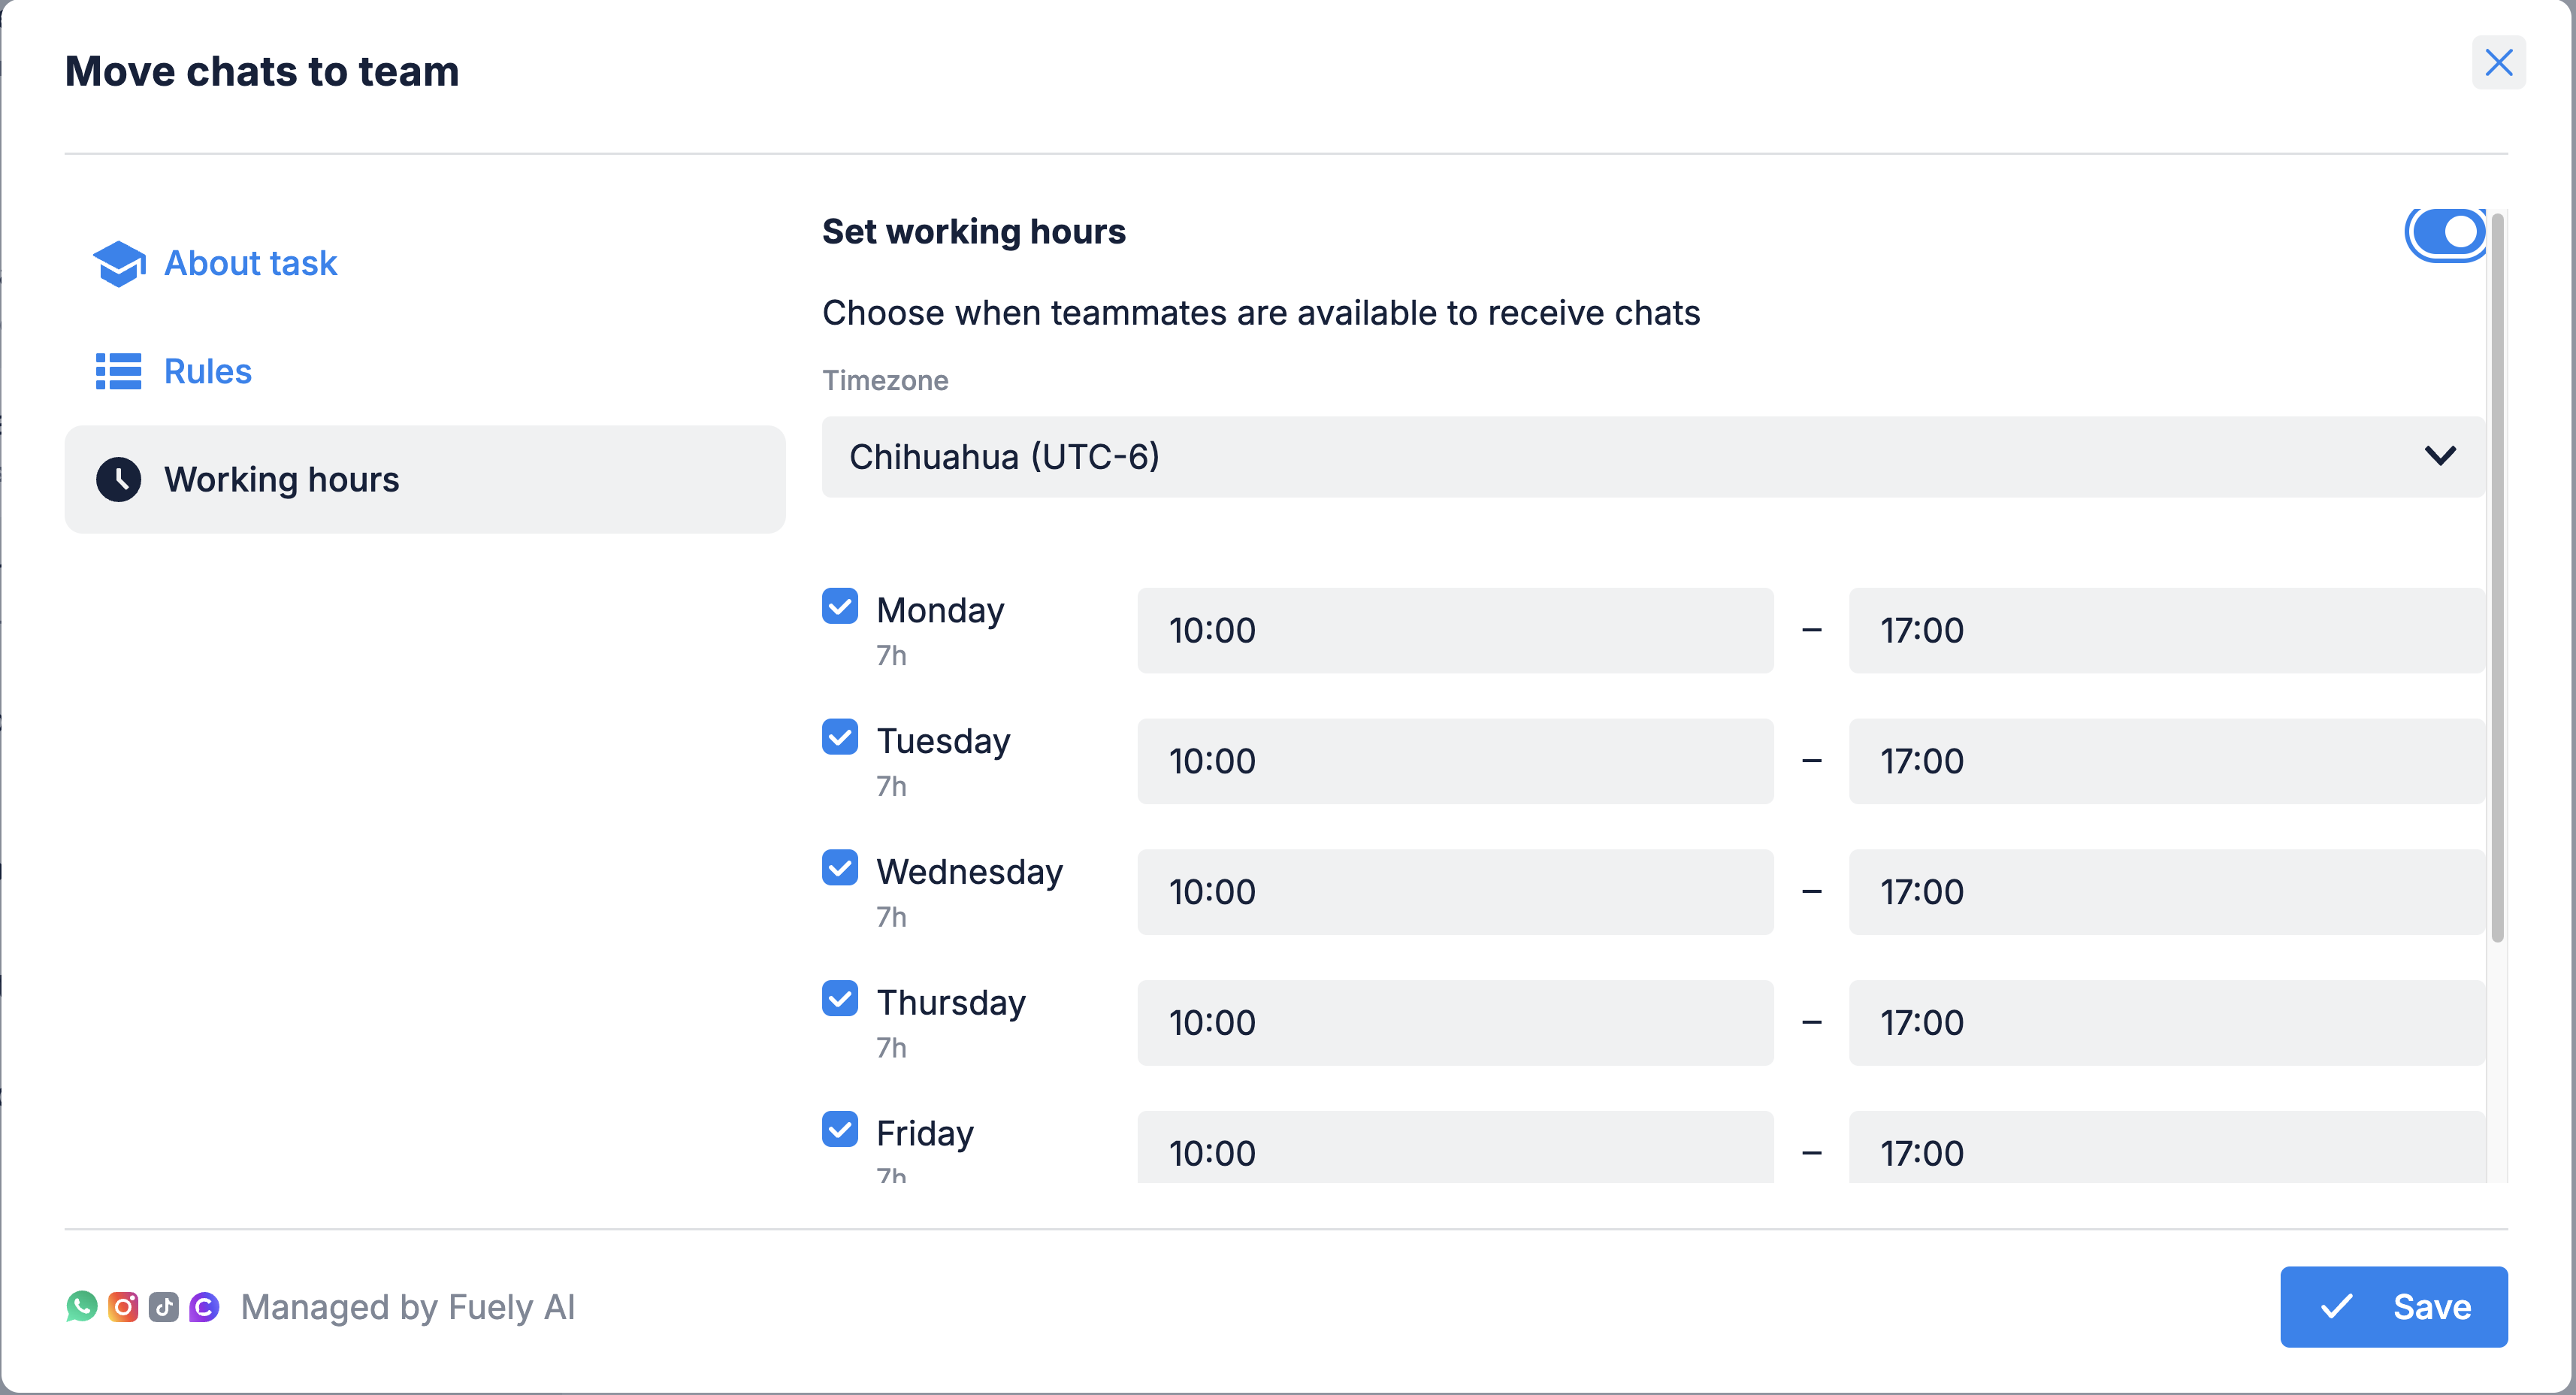Click the purple C icon in footer
Viewport: 2576px width, 1395px height.
pyautogui.click(x=204, y=1306)
